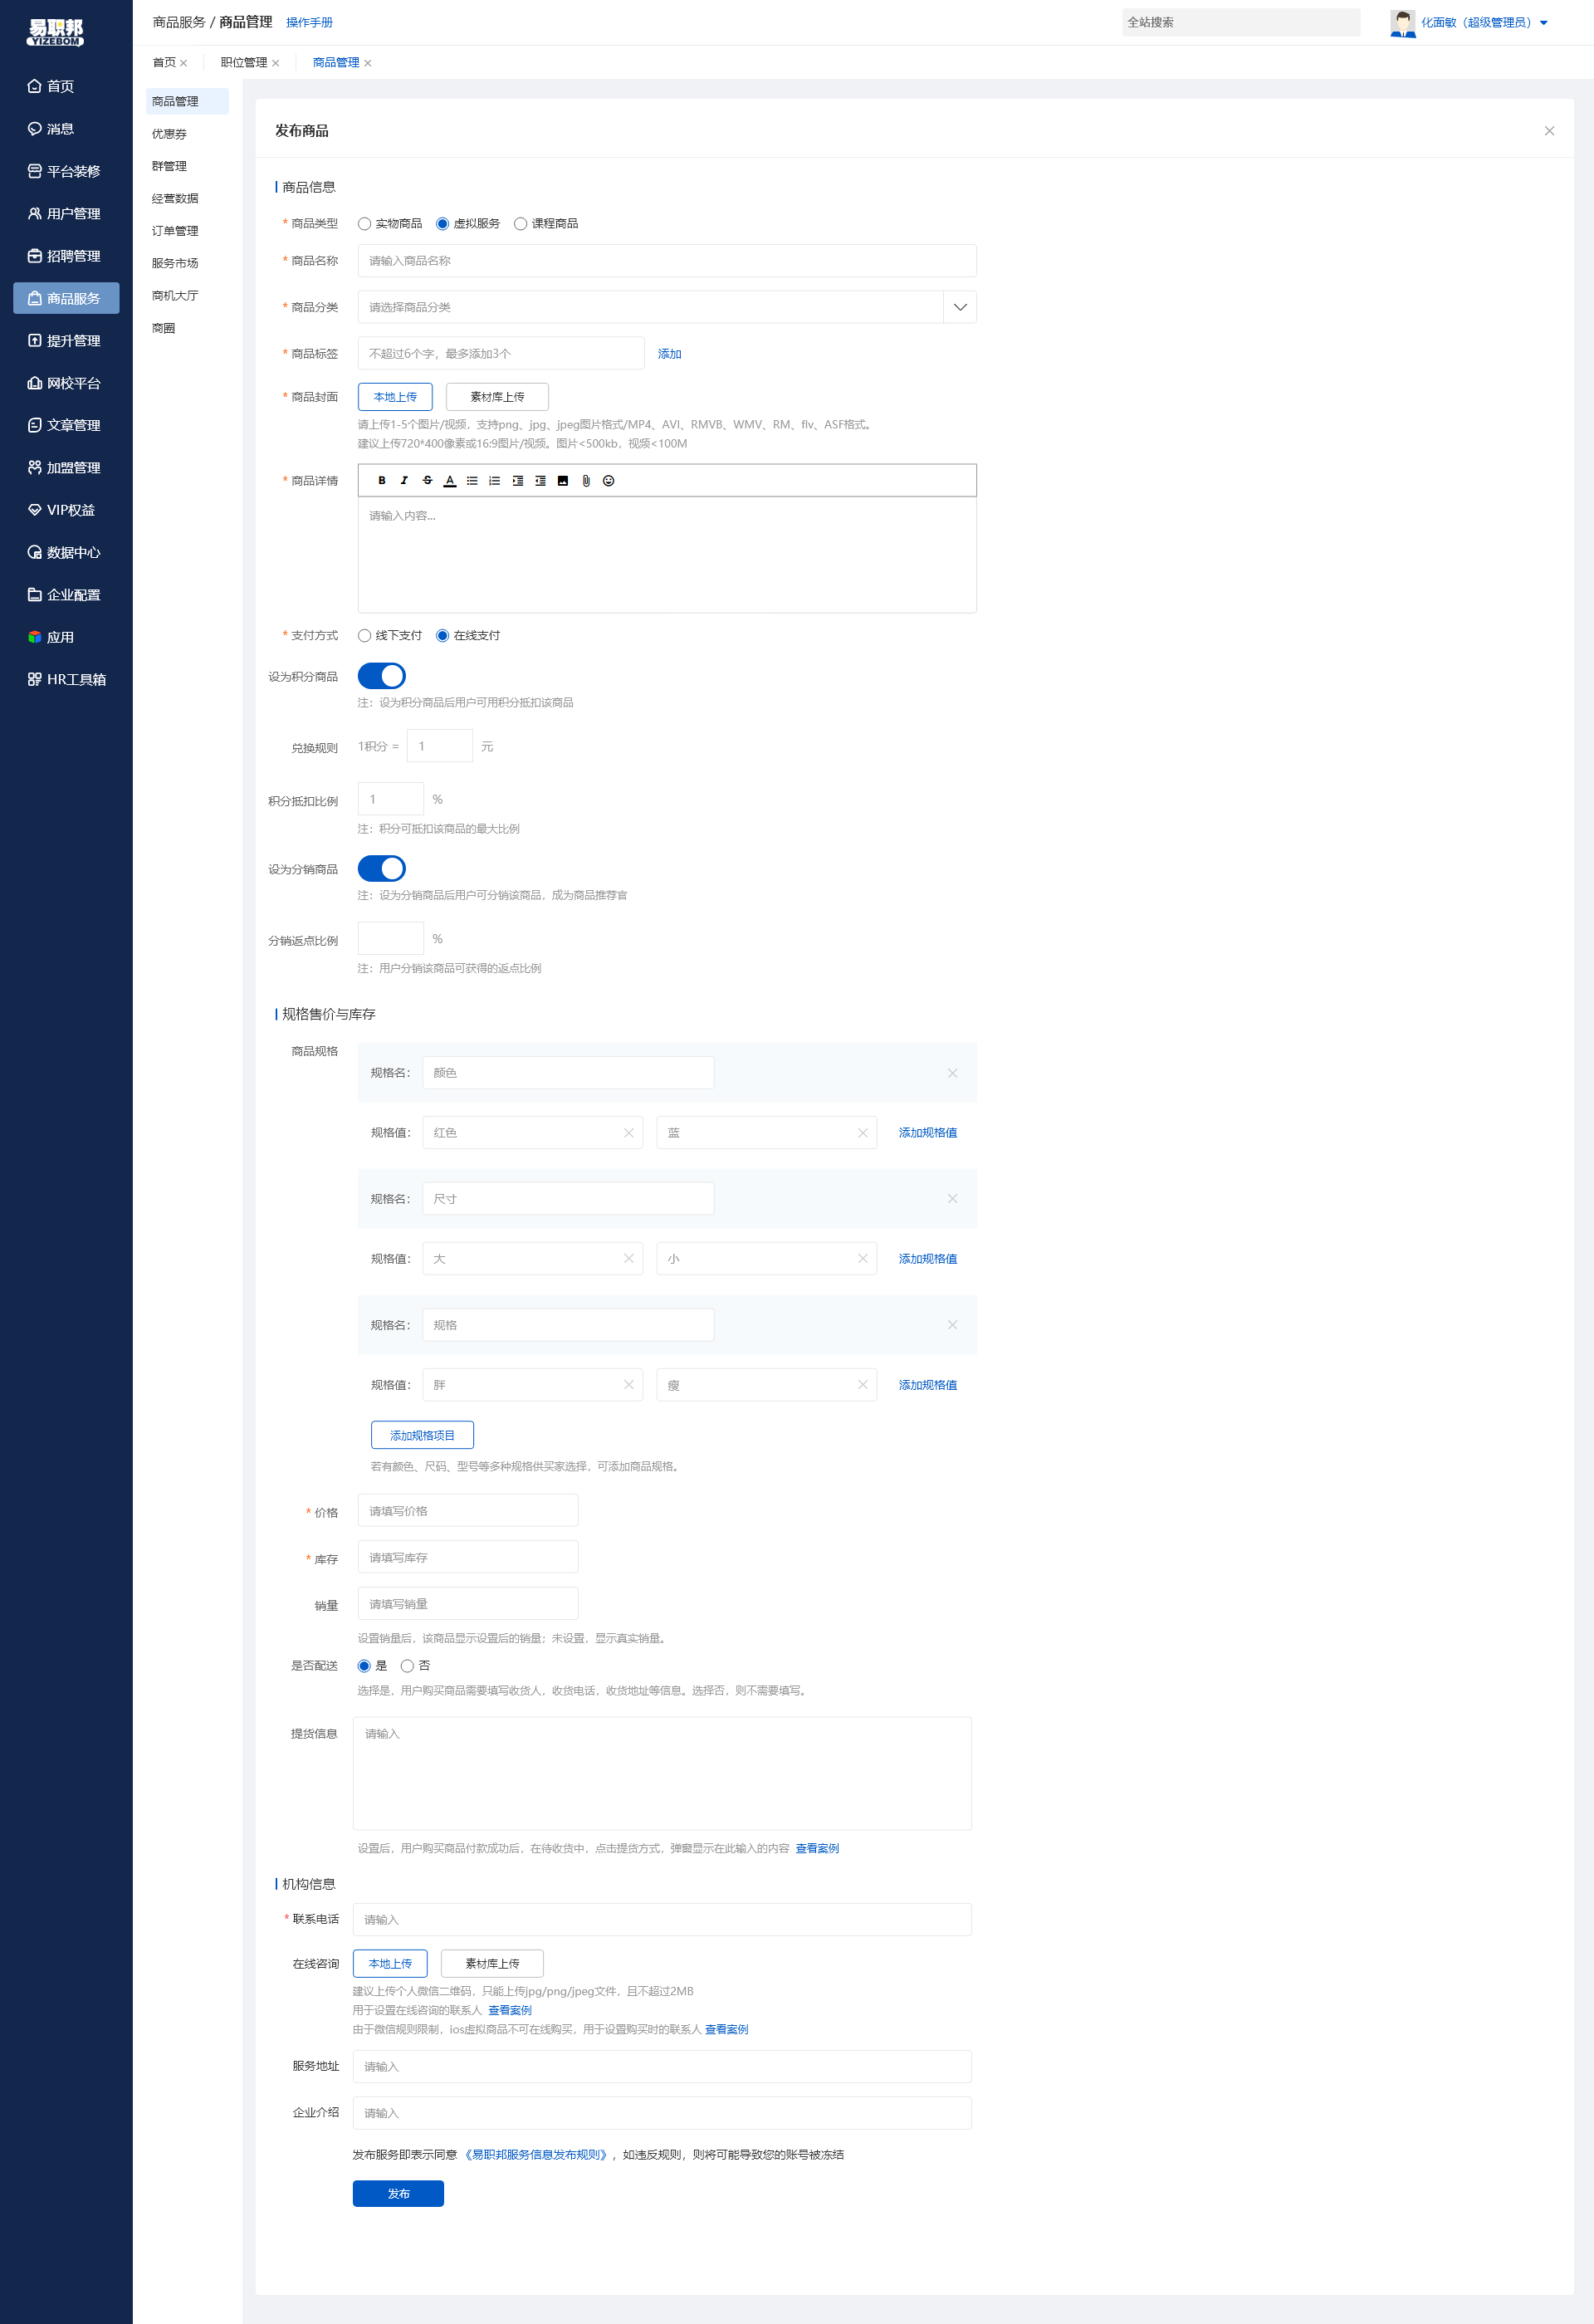Switch to 职位管理 tab
This screenshot has width=1594, height=2324.
243,63
